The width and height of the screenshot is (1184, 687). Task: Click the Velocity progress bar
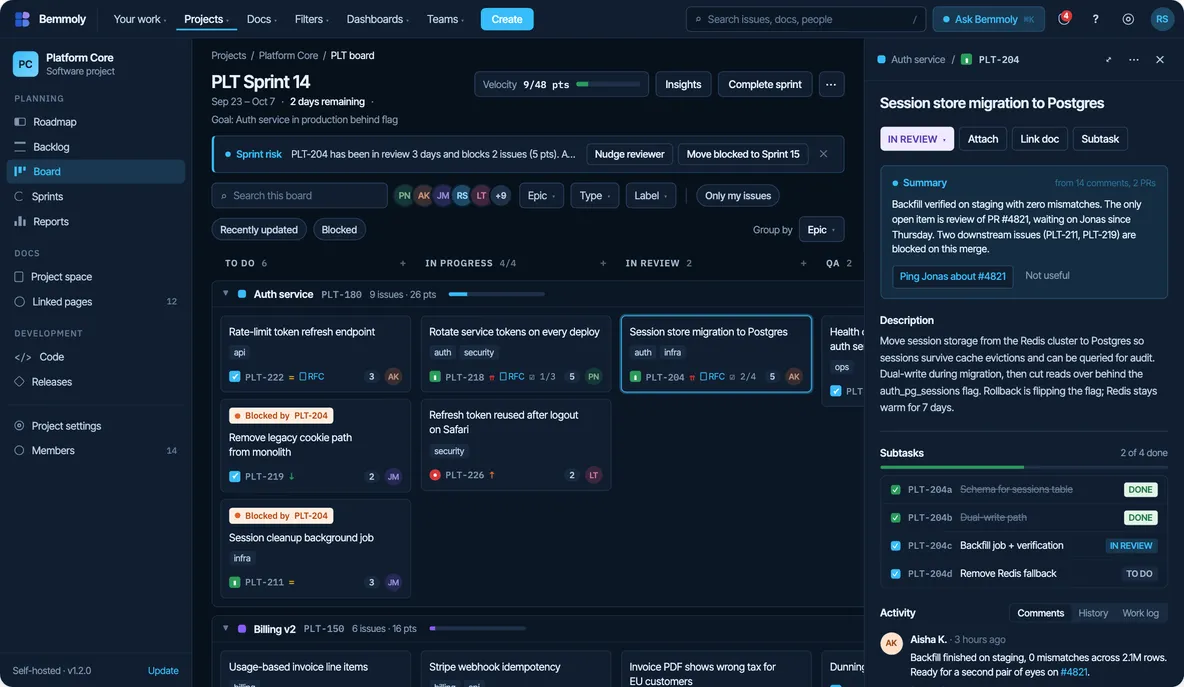608,85
